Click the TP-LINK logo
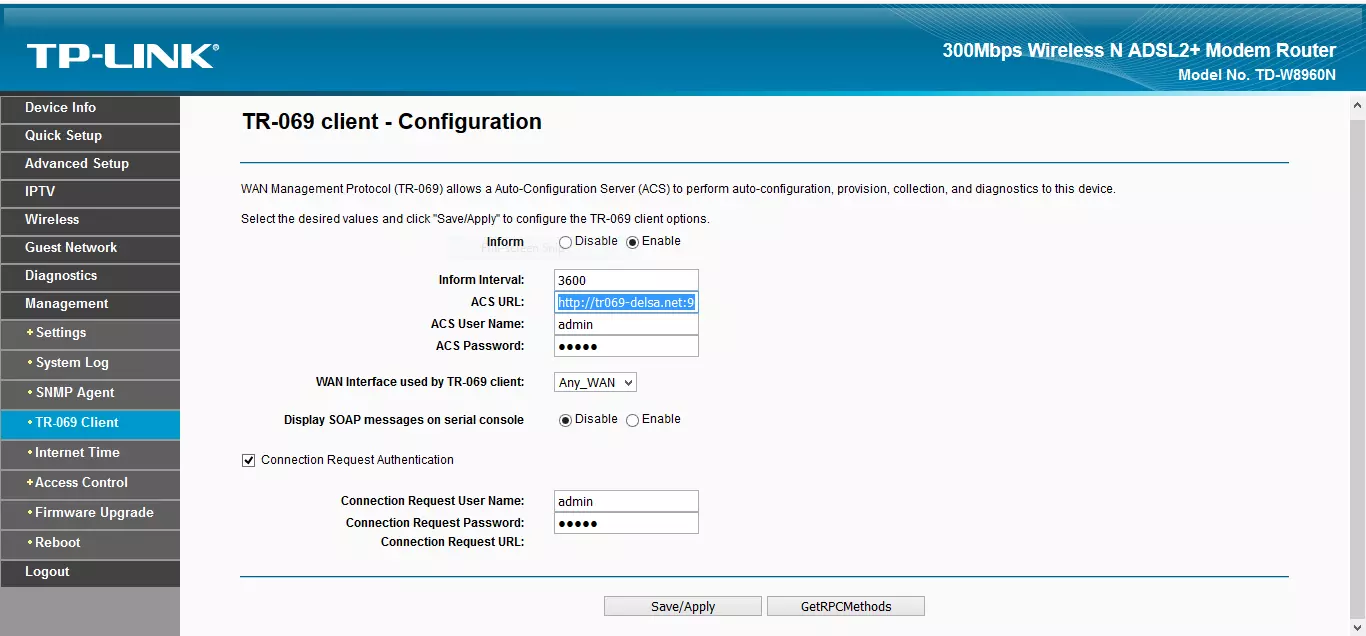The height and width of the screenshot is (636, 1366). 122,56
